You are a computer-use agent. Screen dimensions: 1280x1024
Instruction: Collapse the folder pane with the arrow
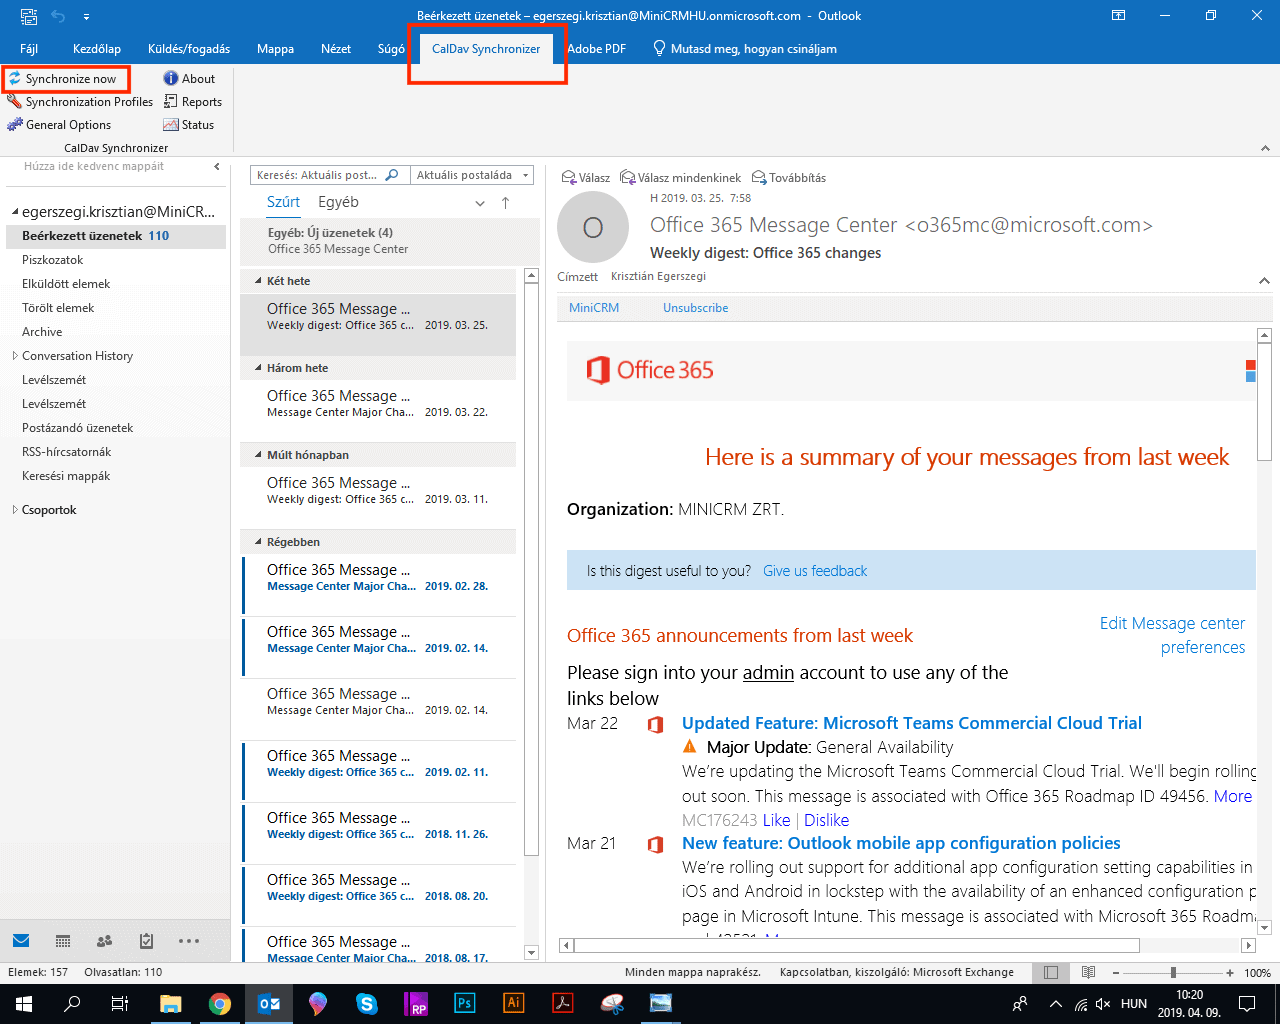217,167
